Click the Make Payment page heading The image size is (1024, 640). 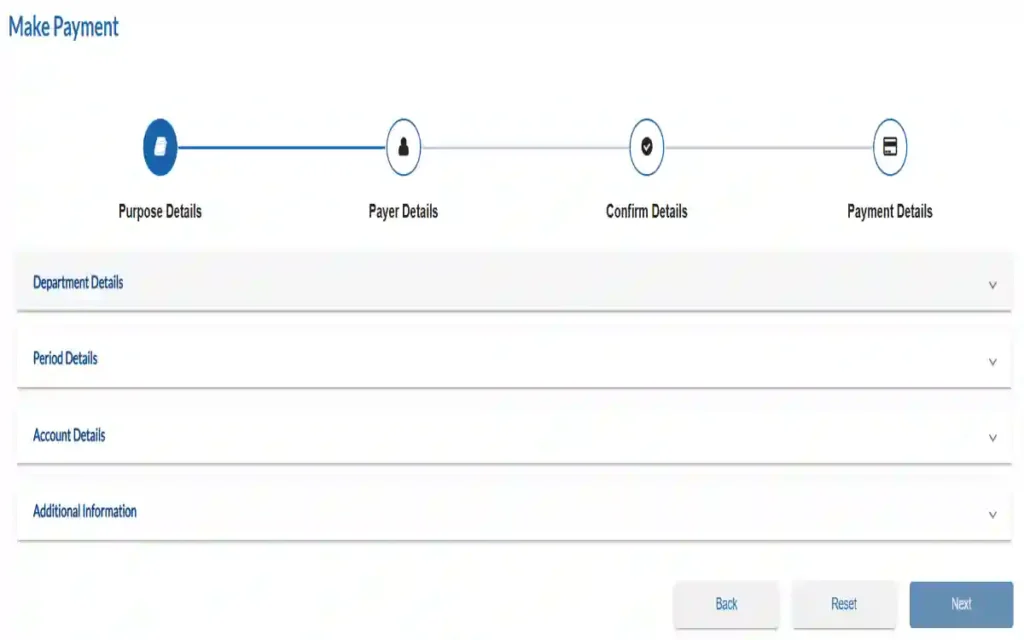point(63,27)
